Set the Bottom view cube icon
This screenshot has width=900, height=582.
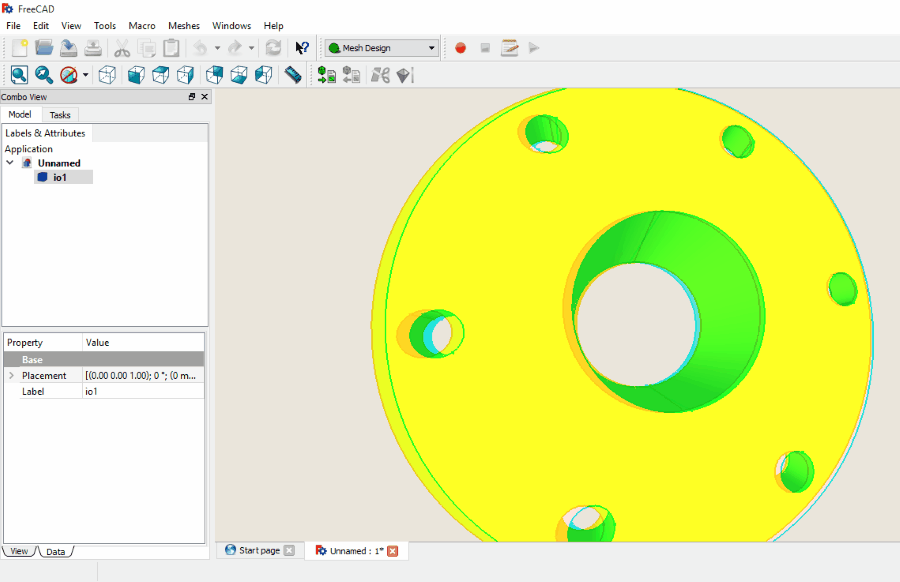[239, 75]
